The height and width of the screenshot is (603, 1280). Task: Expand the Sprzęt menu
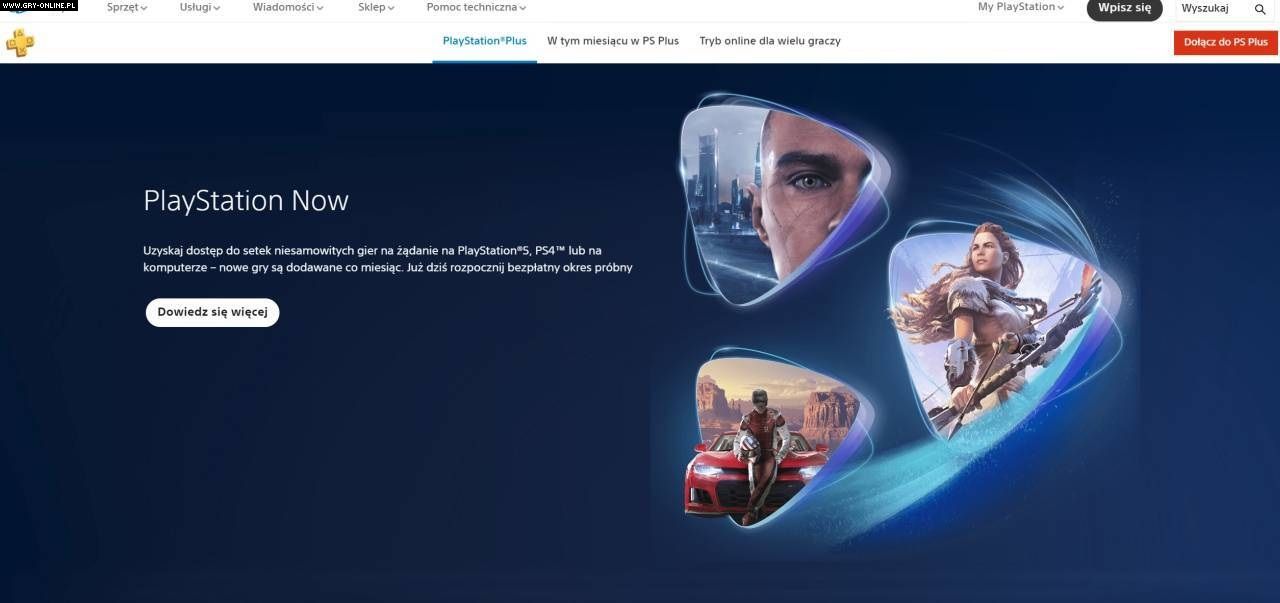pos(127,7)
